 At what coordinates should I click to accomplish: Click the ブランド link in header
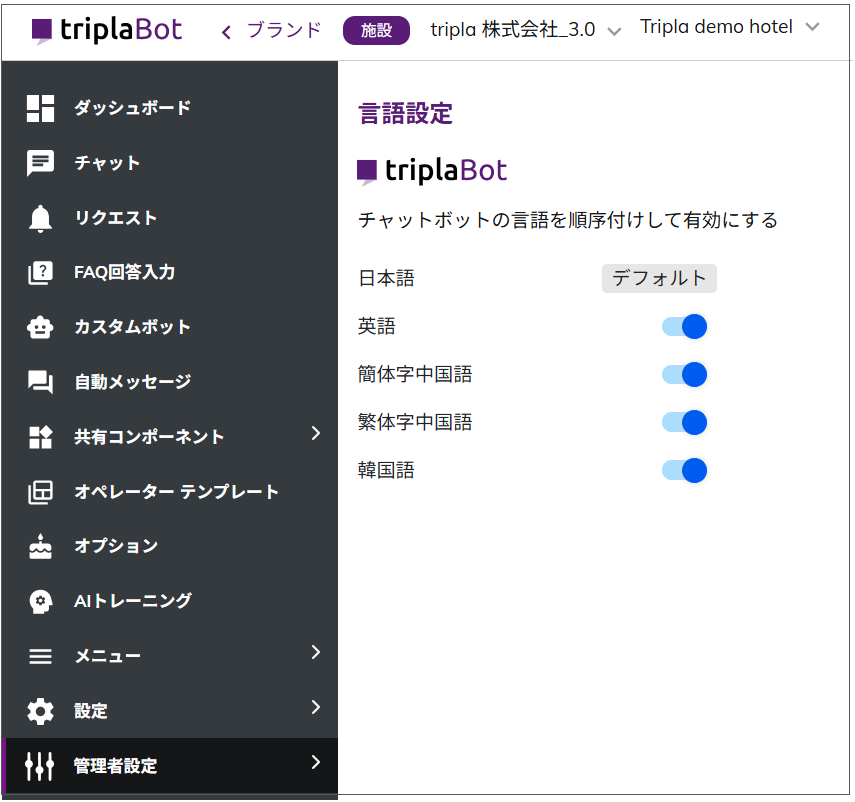(x=284, y=30)
